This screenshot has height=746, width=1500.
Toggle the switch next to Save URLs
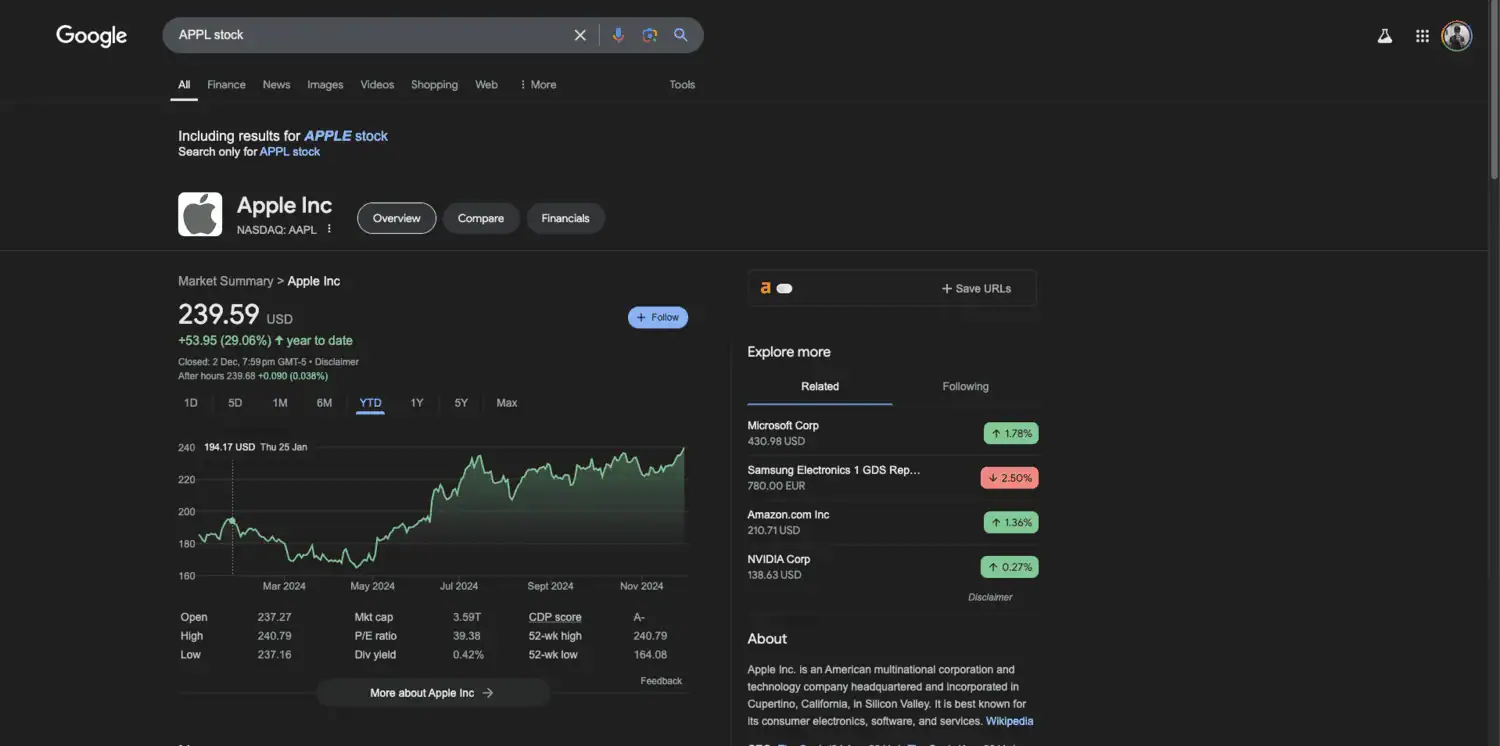tap(785, 288)
